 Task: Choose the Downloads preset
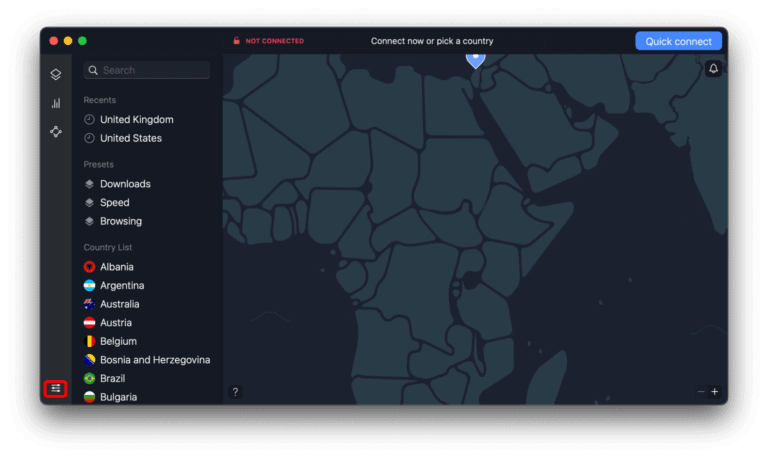tap(125, 184)
